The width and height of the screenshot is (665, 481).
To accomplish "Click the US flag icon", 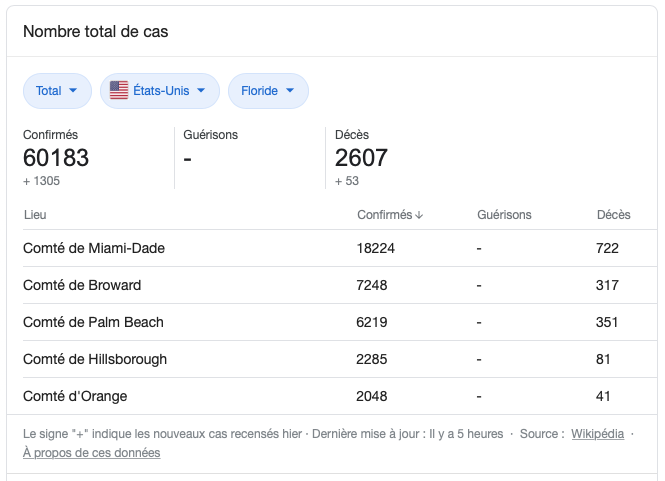I will pos(119,90).
